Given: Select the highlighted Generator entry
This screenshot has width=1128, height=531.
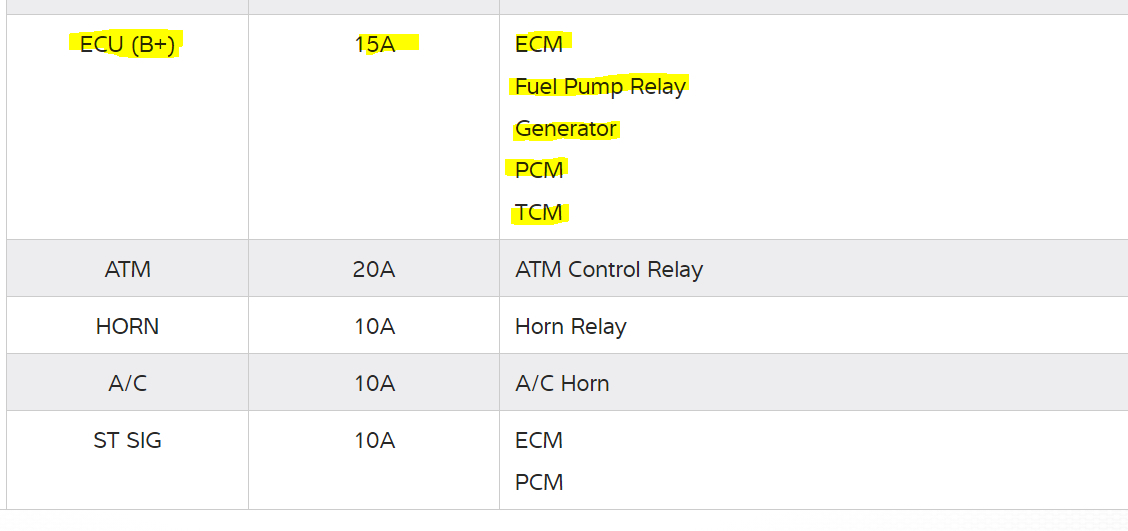Looking at the screenshot, I should coord(566,129).
